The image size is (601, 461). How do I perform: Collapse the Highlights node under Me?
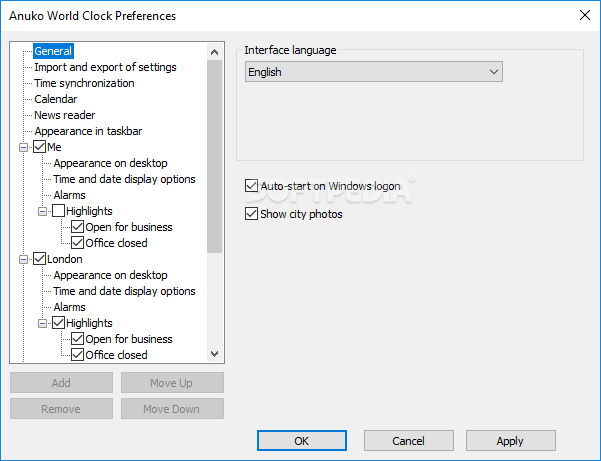tap(43, 212)
